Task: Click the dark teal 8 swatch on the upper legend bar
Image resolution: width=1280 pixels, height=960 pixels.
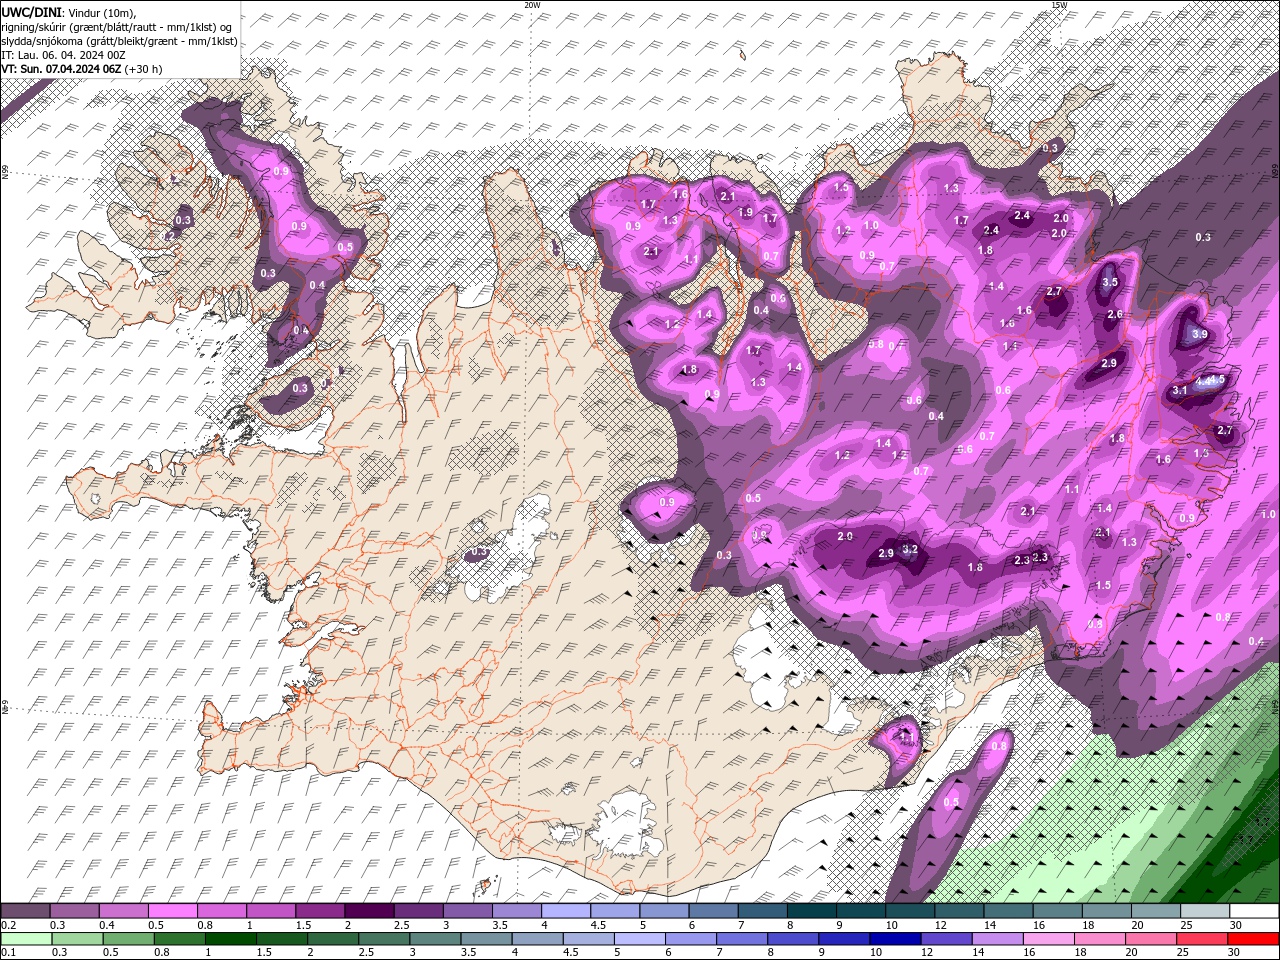Action: pos(811,911)
